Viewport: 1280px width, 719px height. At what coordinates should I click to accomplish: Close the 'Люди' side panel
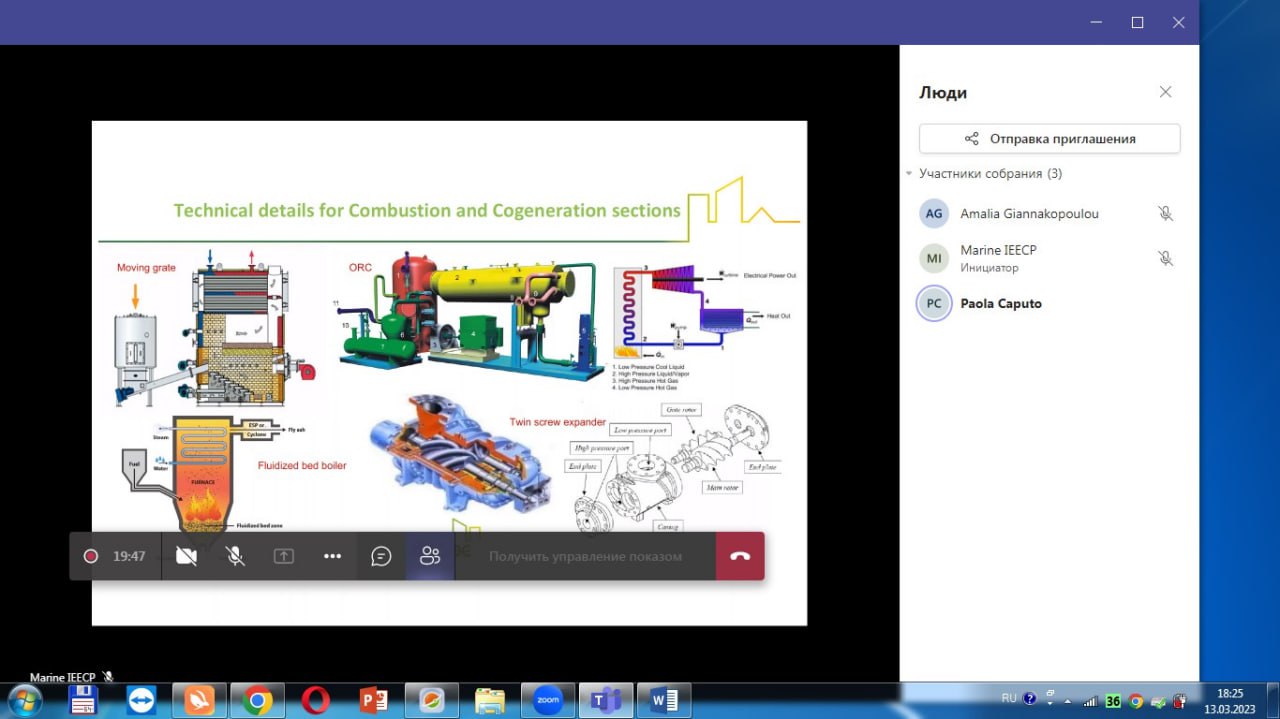pos(1165,92)
